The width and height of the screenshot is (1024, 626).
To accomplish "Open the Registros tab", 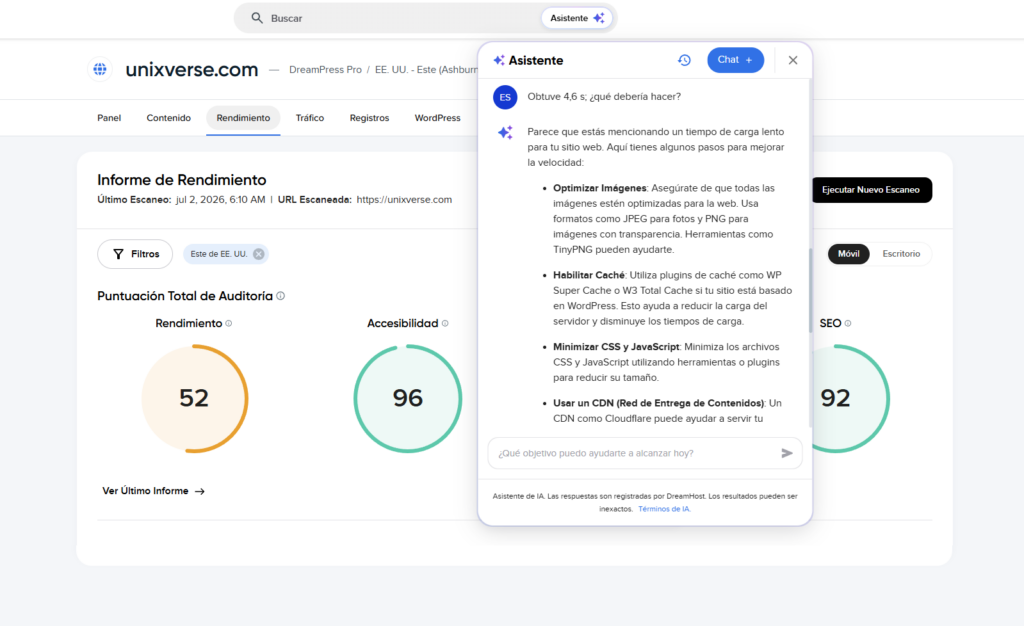I will (369, 118).
